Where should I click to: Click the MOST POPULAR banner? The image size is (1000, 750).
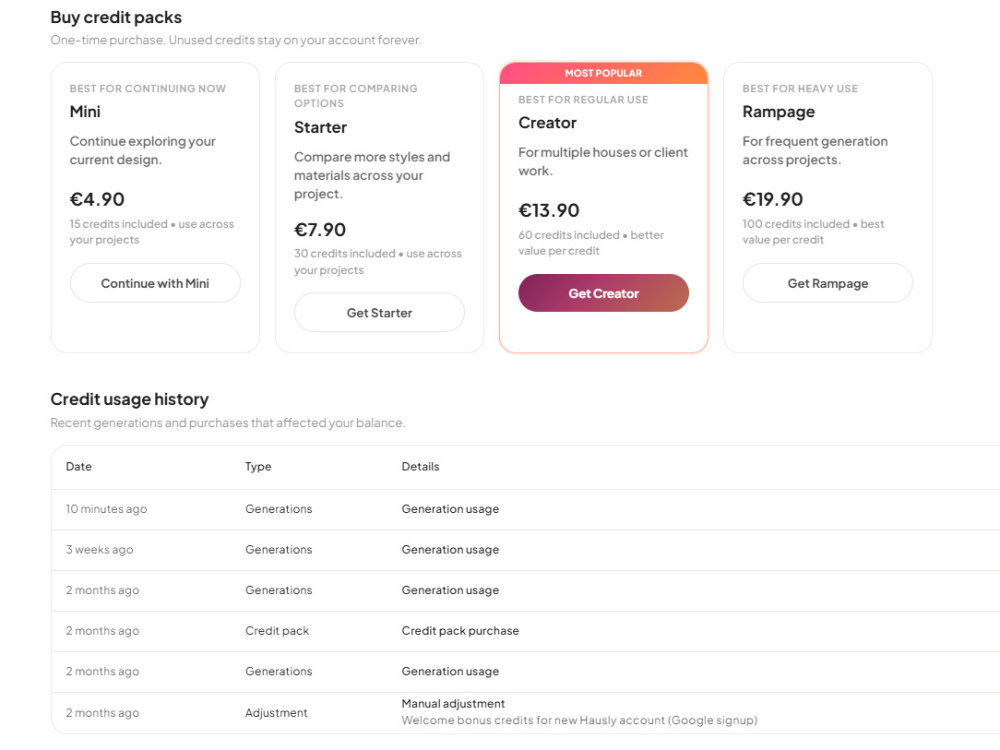(x=603, y=73)
